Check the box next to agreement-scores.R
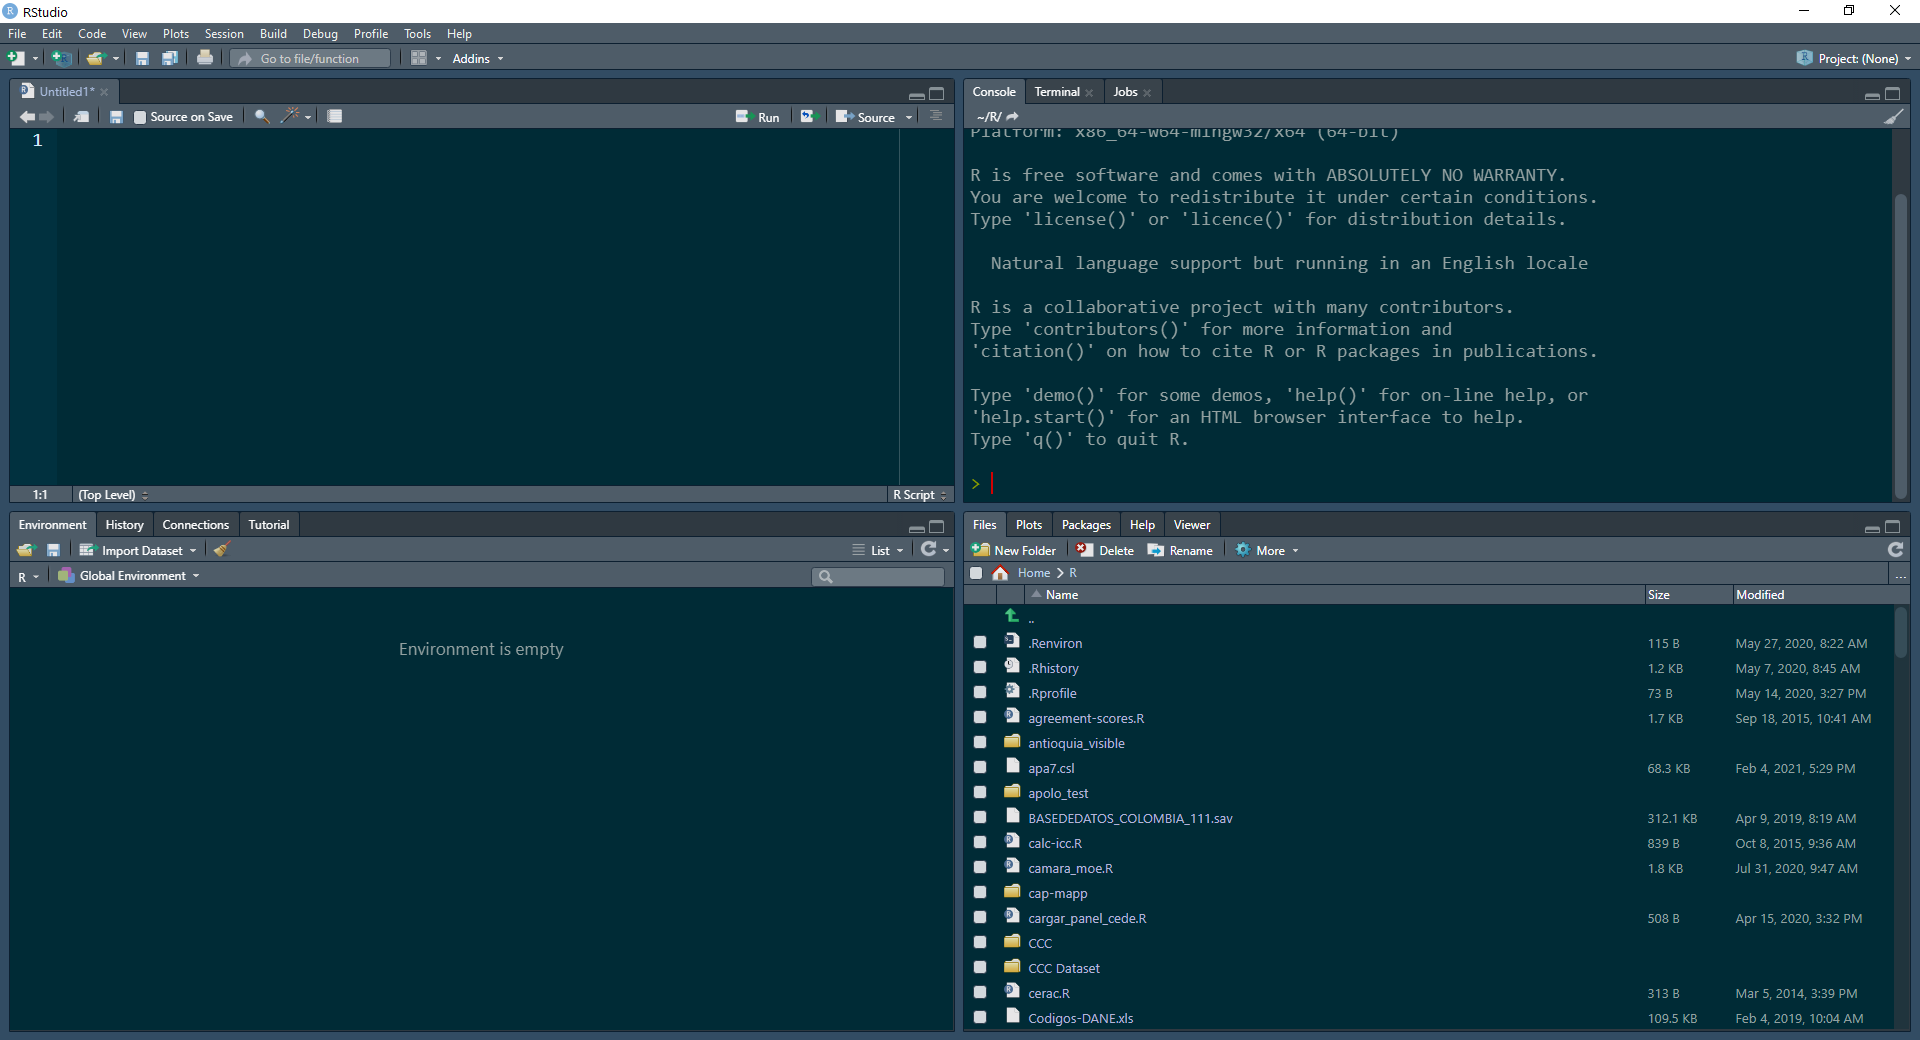1920x1040 pixels. coord(980,718)
